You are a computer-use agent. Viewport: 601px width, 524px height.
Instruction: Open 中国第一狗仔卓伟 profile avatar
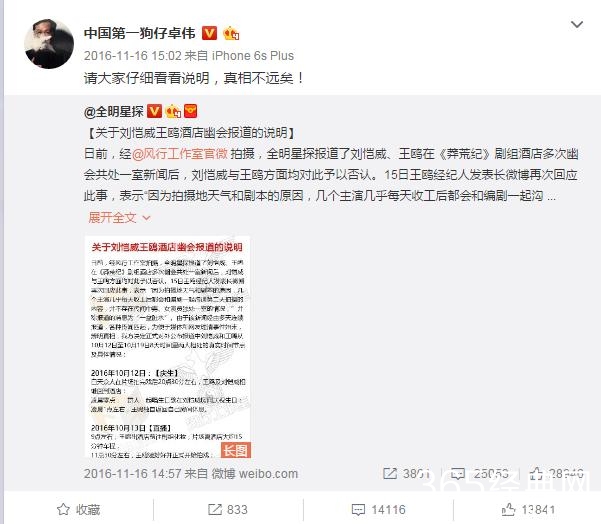(49, 44)
